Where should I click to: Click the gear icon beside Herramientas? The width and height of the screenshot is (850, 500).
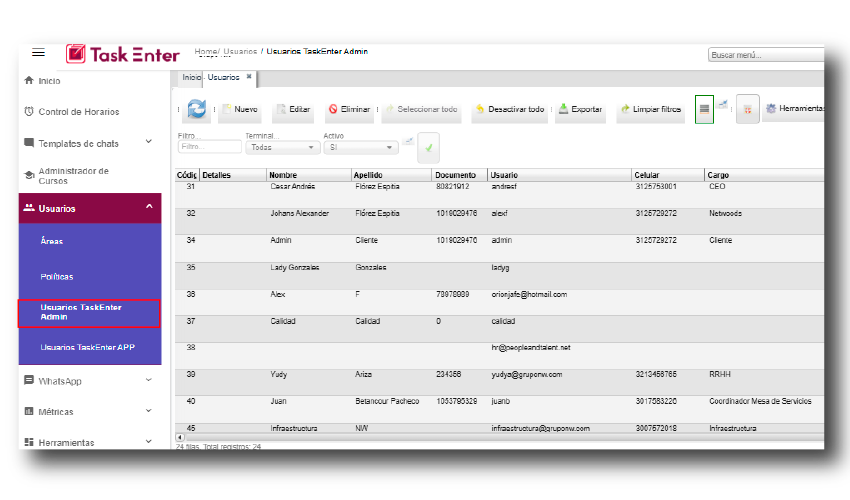click(x=770, y=109)
